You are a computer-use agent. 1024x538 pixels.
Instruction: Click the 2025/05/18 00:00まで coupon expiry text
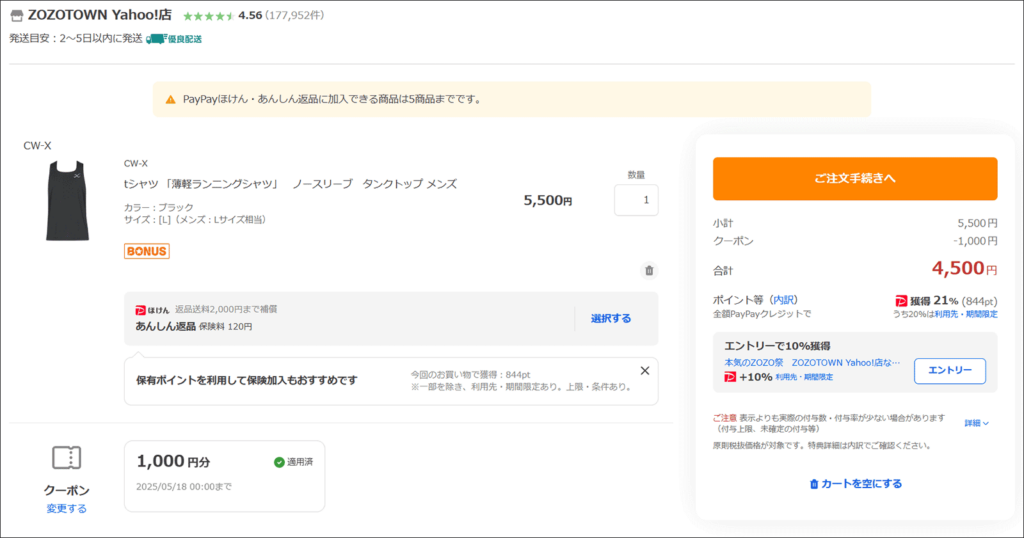tap(184, 487)
